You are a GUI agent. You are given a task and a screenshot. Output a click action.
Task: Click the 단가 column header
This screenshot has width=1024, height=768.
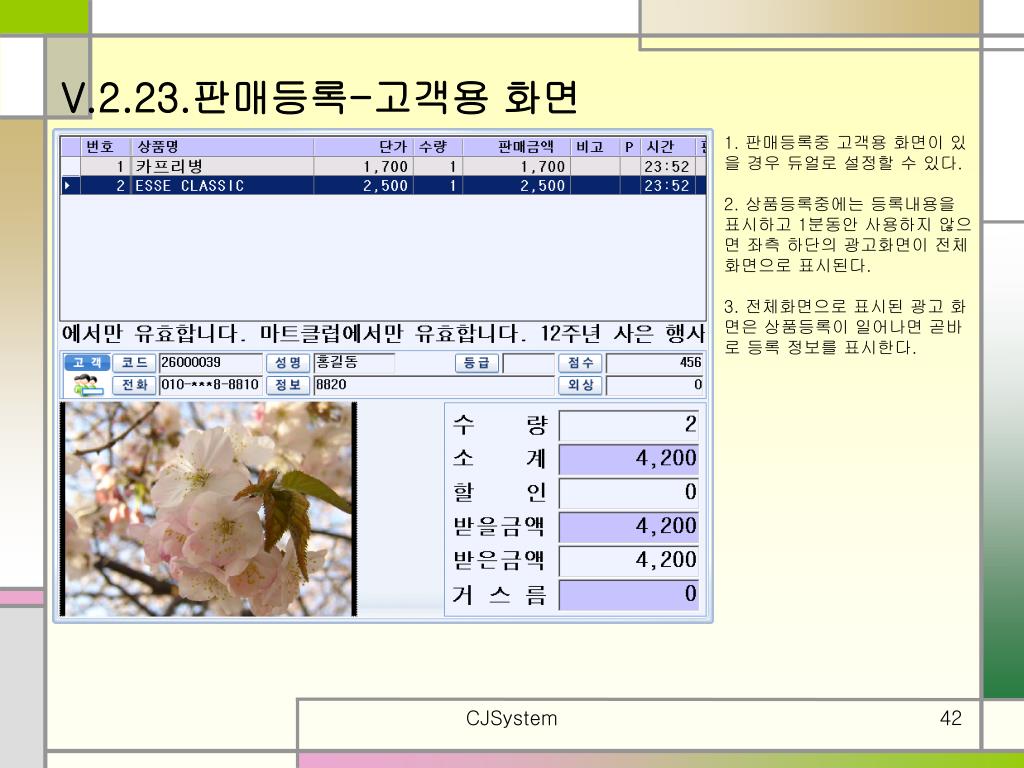pyautogui.click(x=363, y=147)
